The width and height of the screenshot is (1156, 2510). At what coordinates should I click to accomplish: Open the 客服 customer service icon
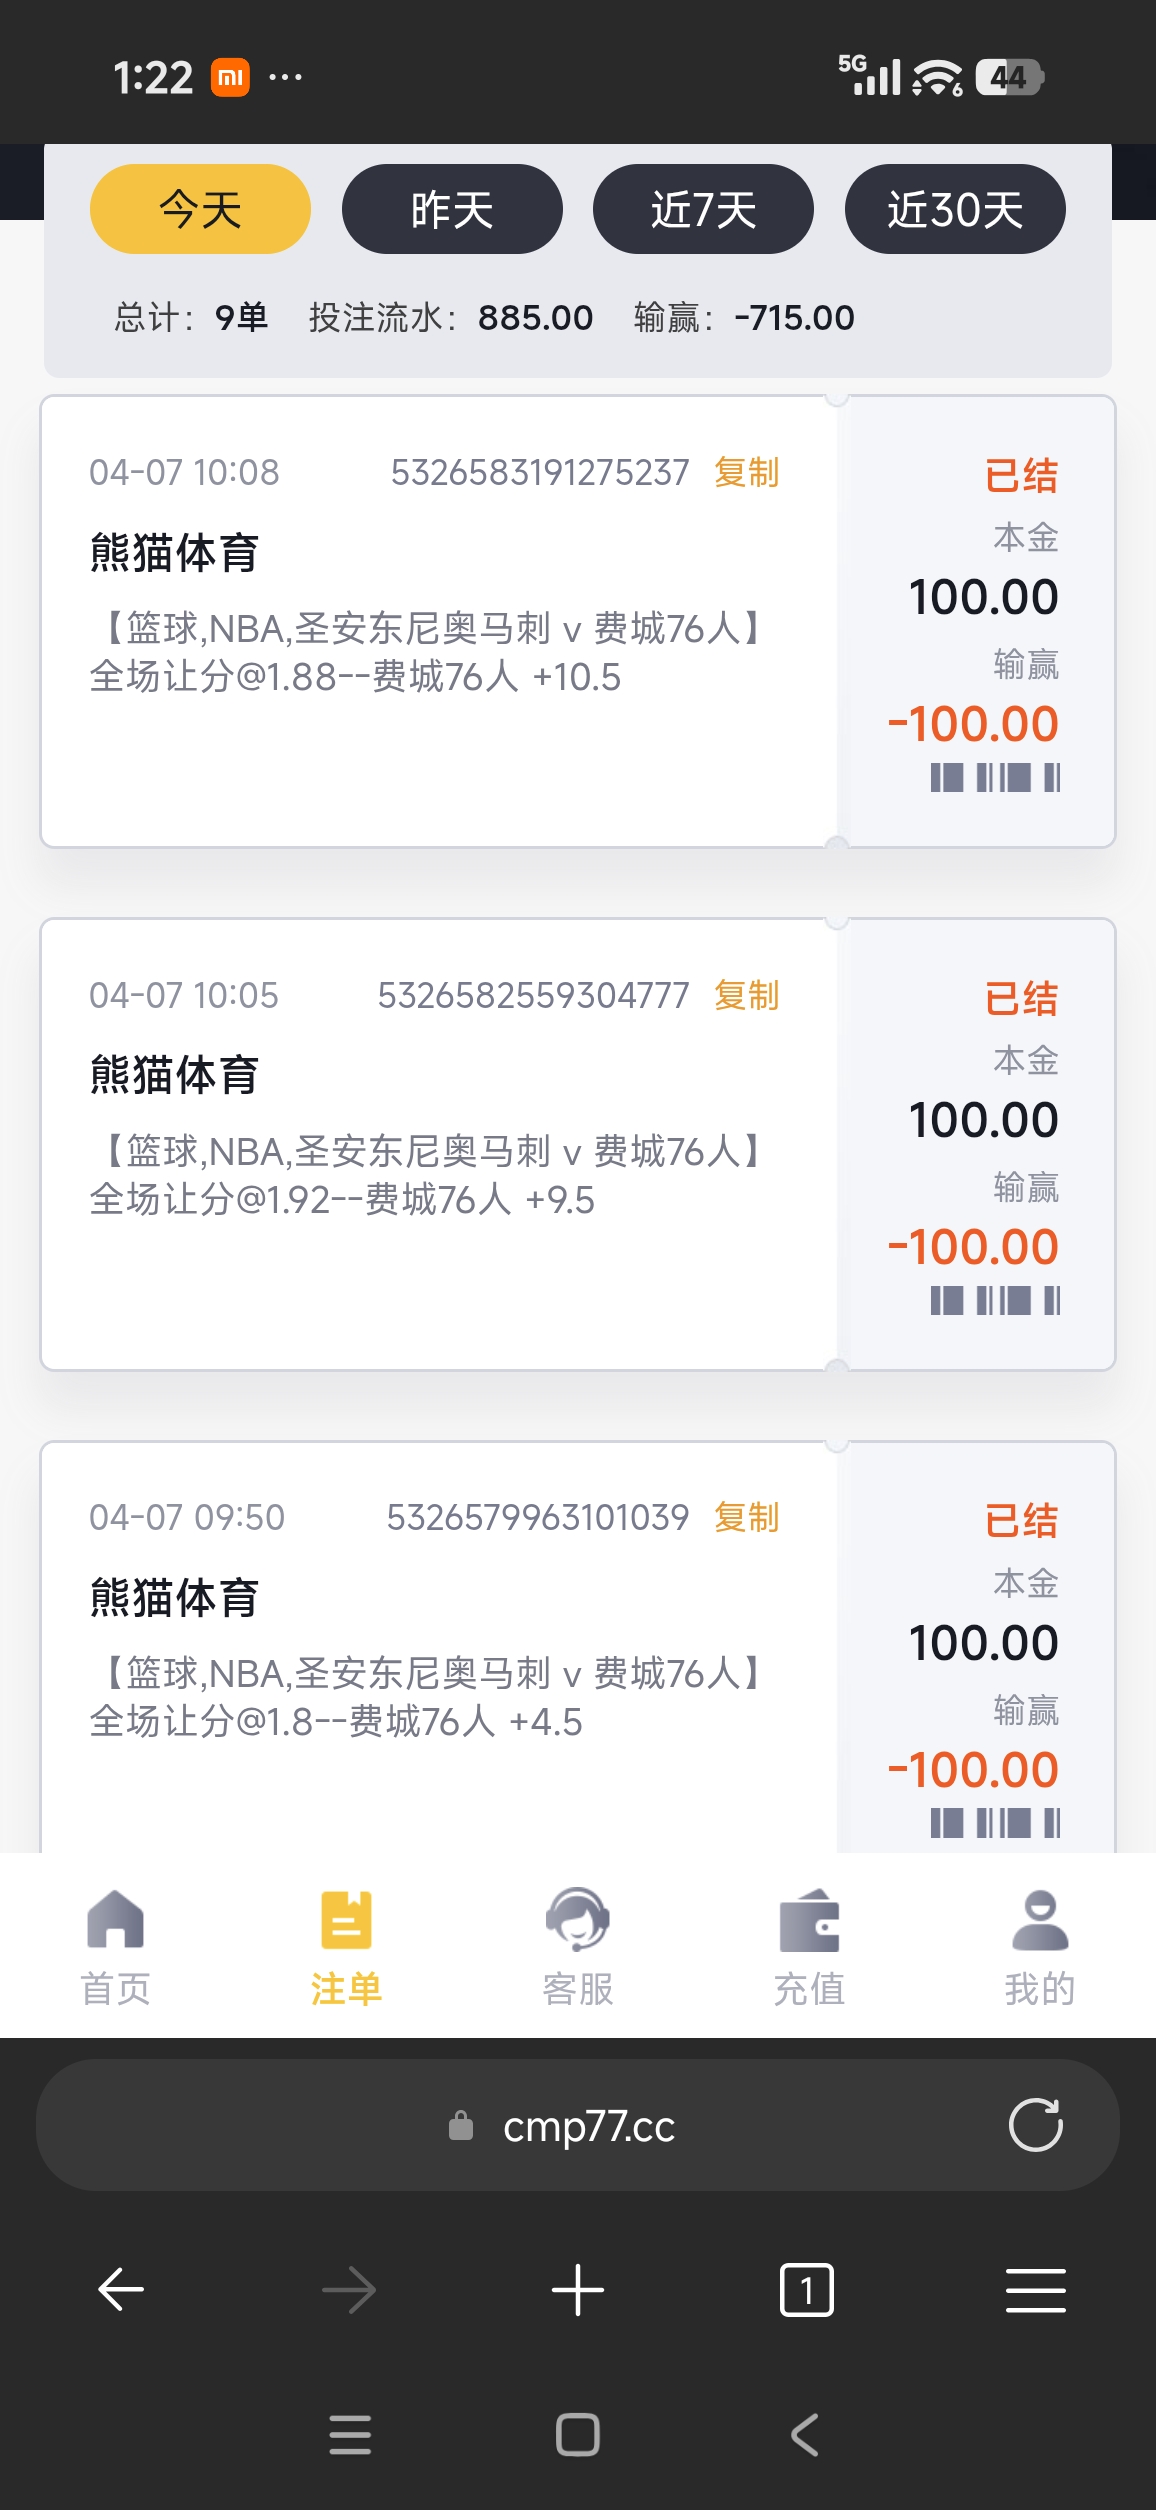(577, 1920)
